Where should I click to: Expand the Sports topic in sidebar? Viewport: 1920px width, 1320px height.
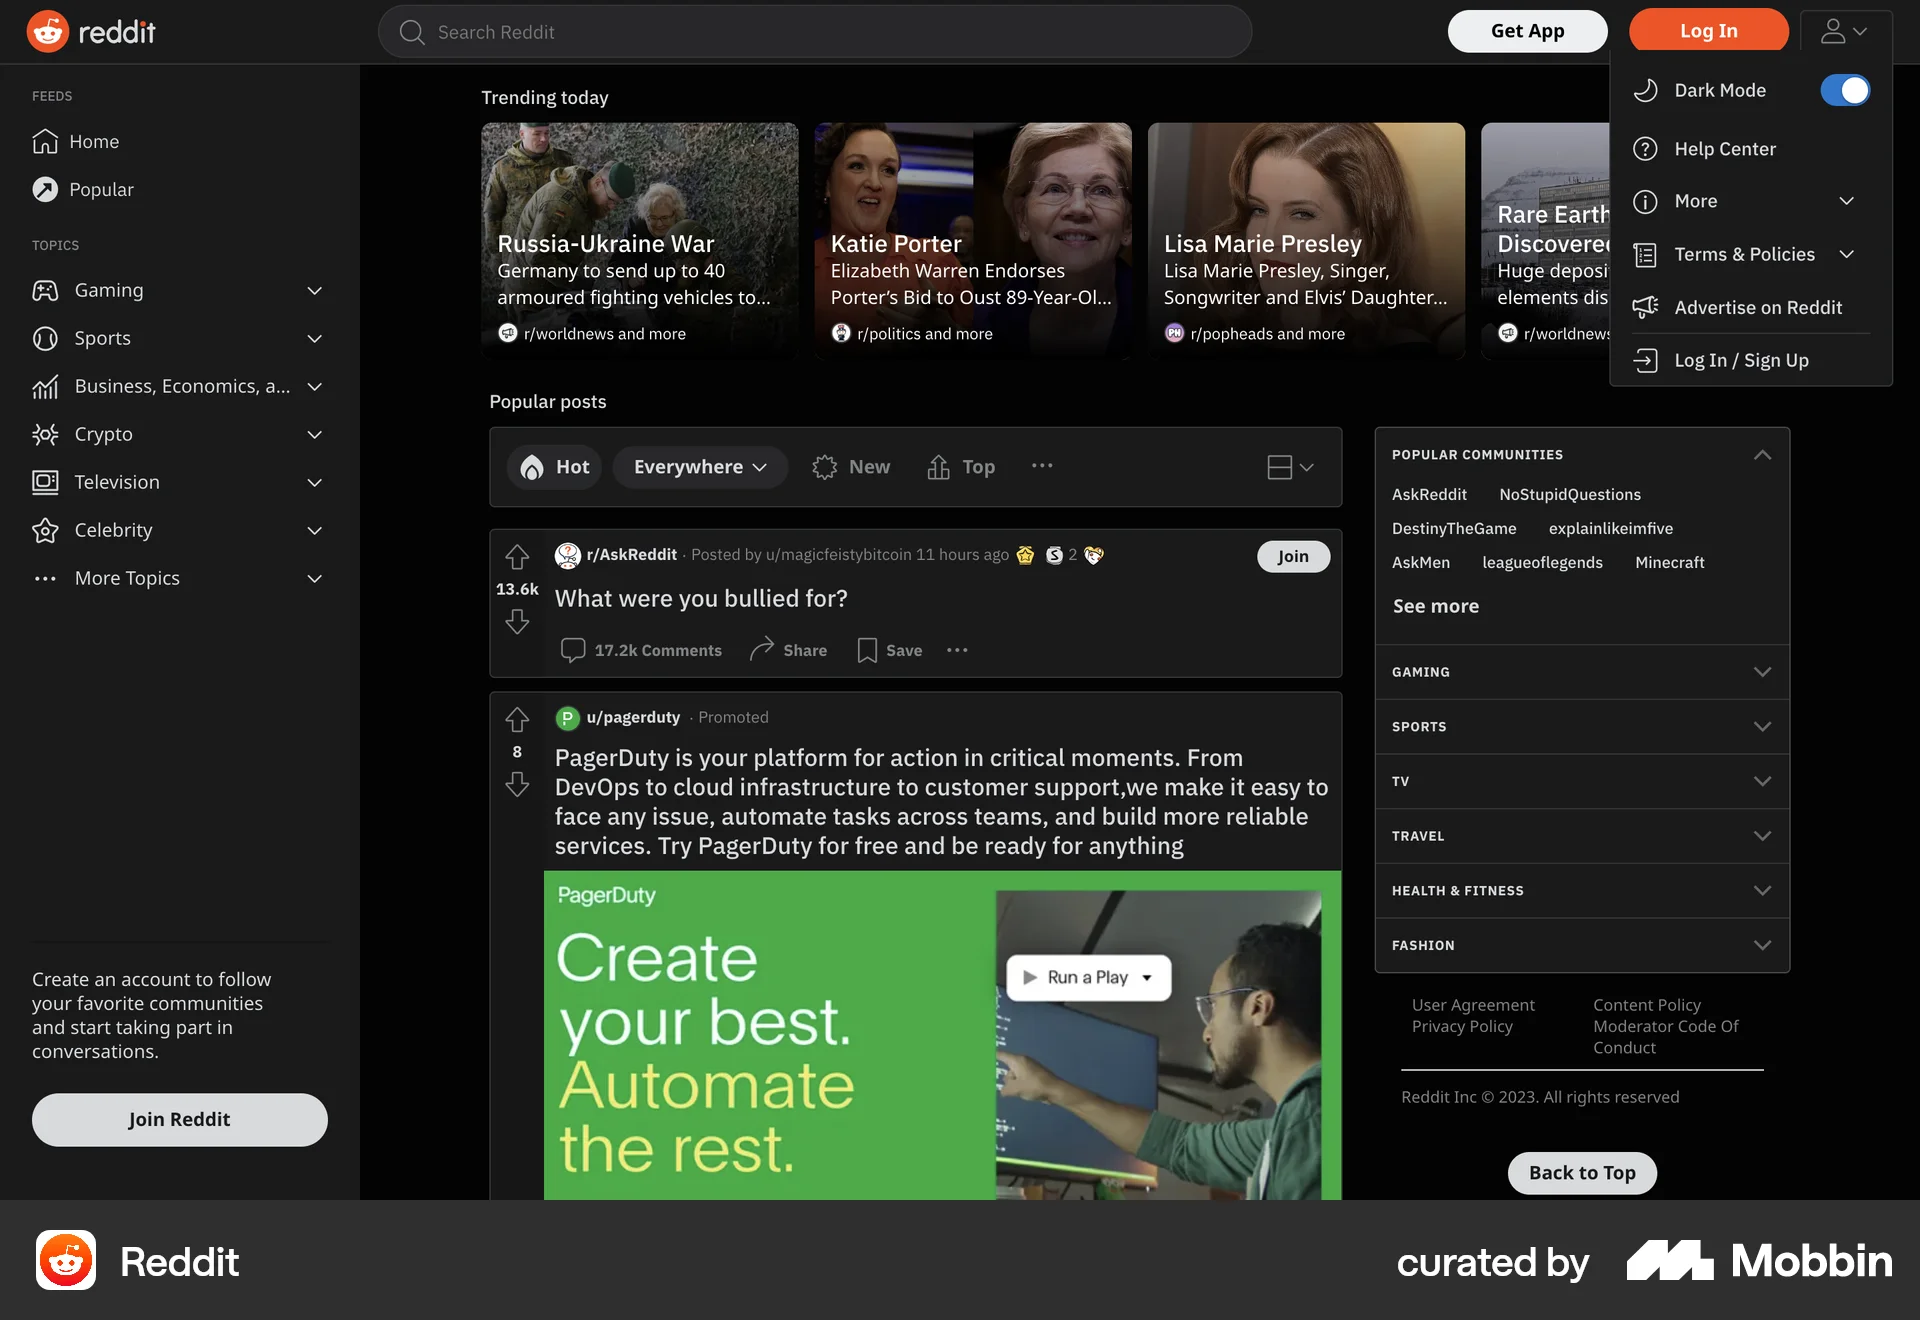click(x=314, y=338)
